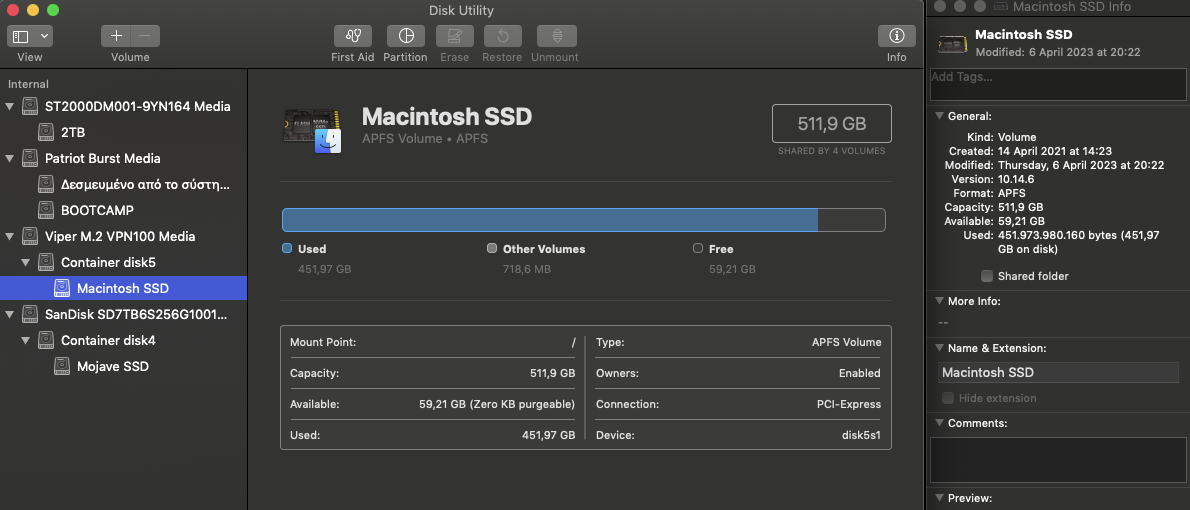Collapse Container disk5 in sidebar
The height and width of the screenshot is (510, 1190).
click(x=25, y=263)
